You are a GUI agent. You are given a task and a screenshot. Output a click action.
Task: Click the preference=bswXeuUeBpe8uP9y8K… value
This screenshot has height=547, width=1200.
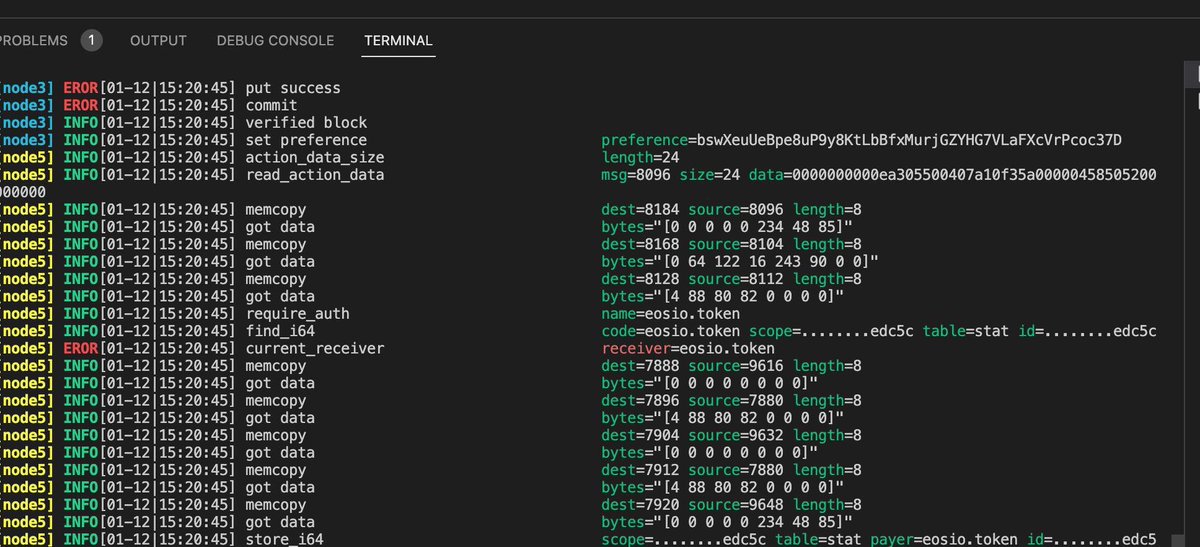pyautogui.click(x=862, y=140)
